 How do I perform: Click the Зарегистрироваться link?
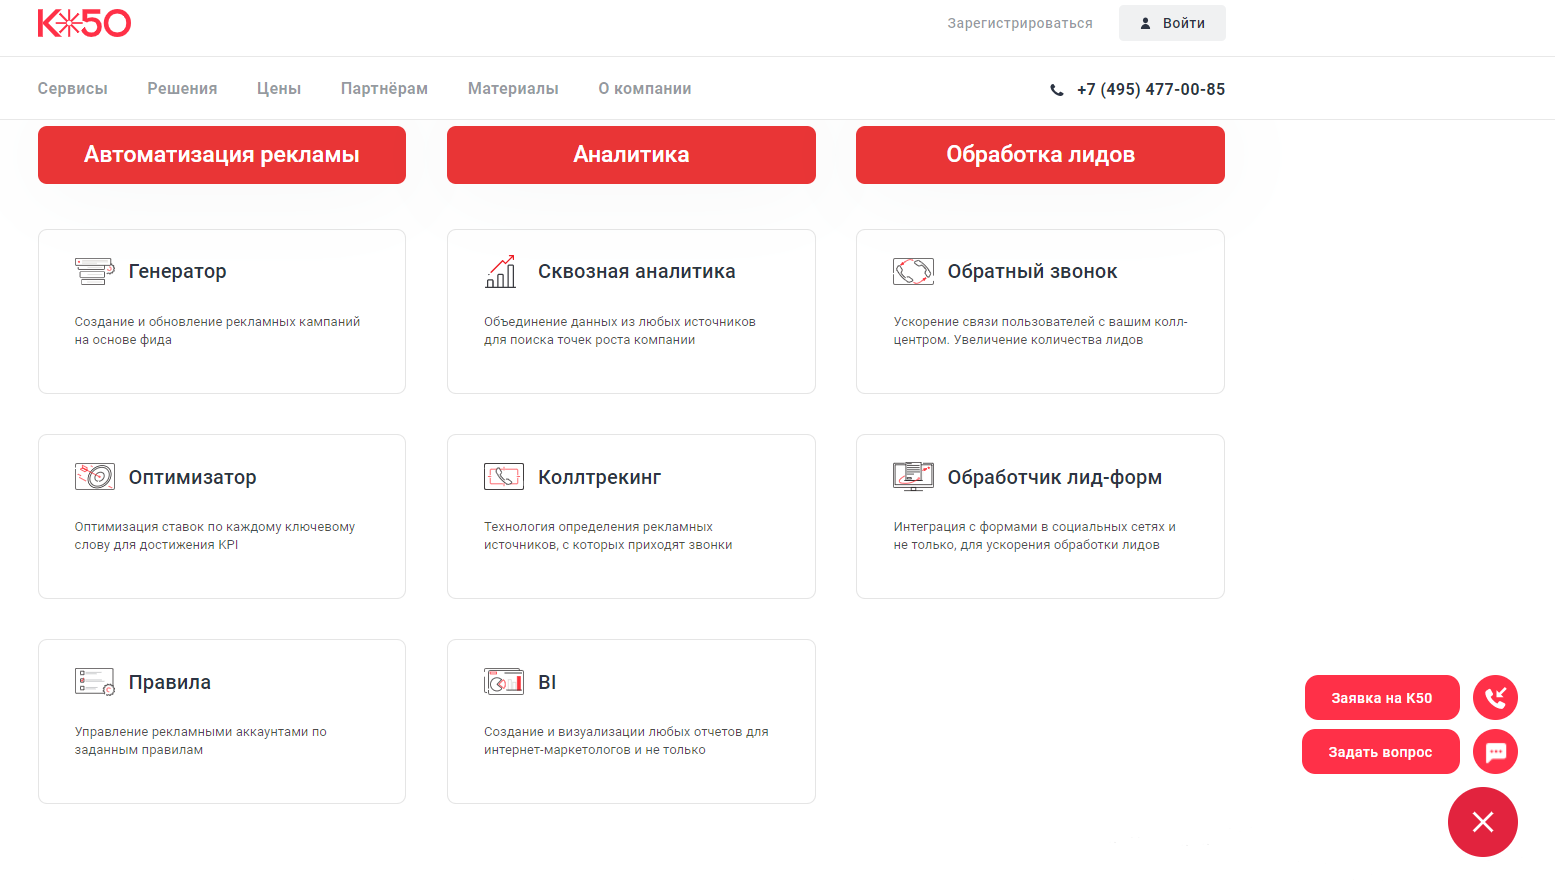1020,23
